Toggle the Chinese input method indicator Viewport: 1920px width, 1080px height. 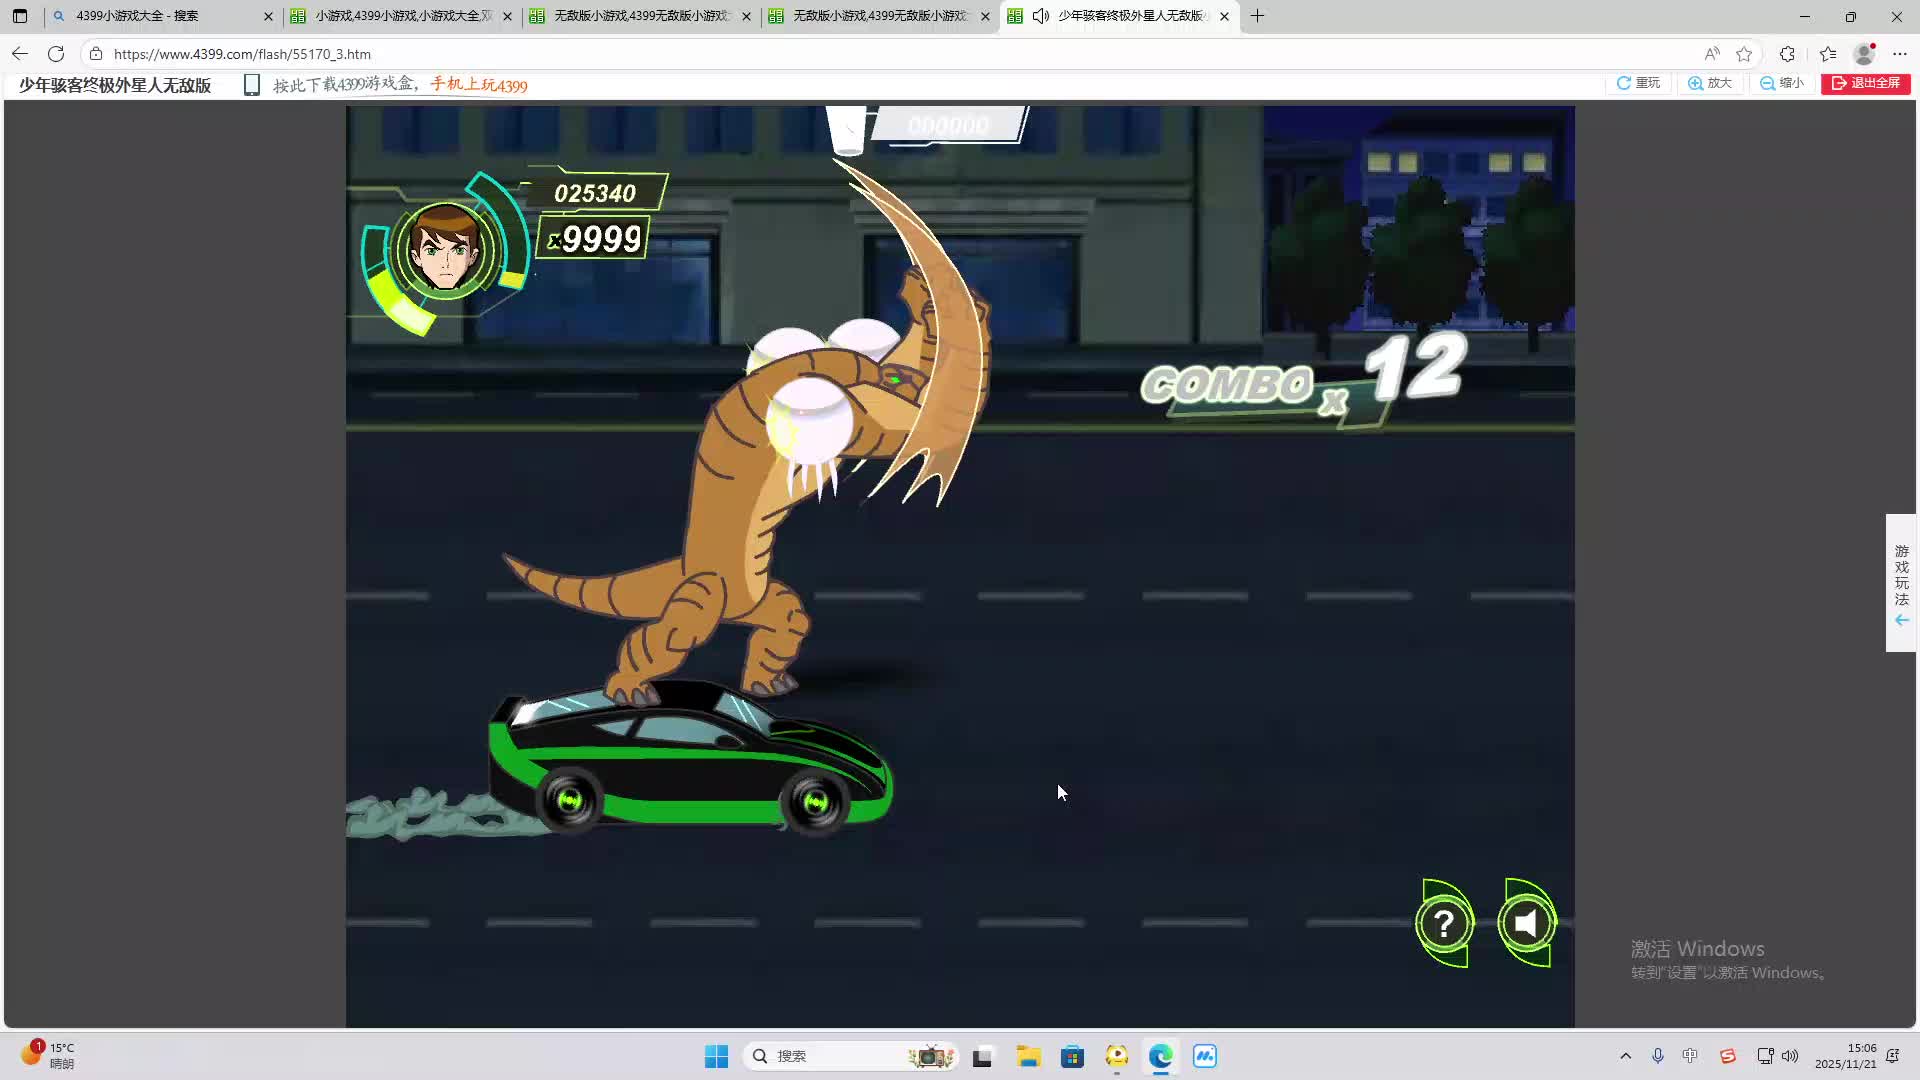pos(1690,1056)
